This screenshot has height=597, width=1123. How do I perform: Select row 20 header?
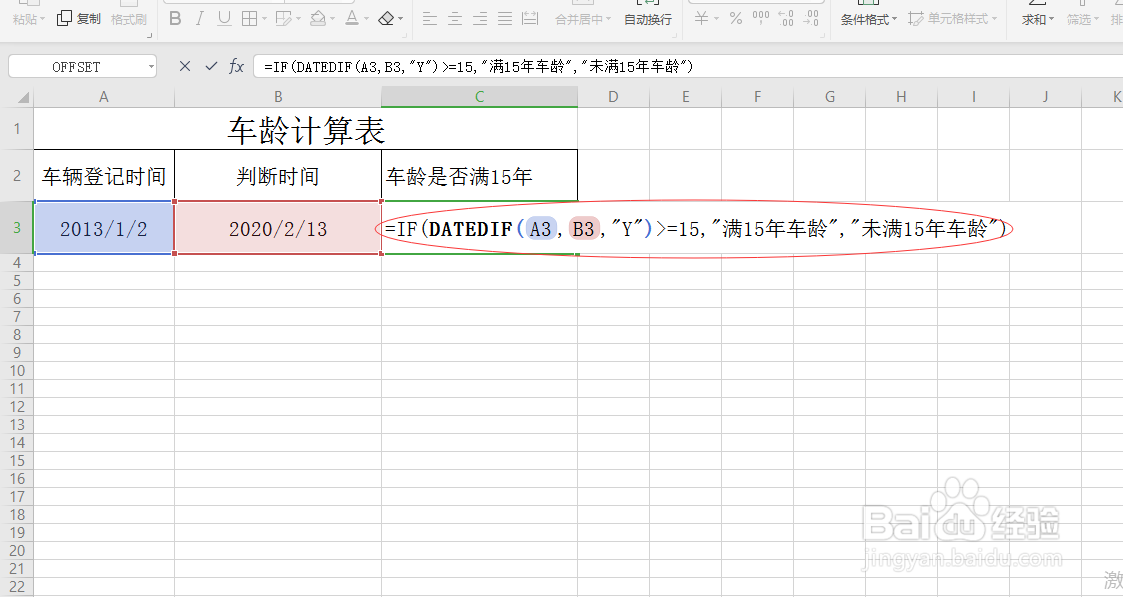pyautogui.click(x=16, y=550)
